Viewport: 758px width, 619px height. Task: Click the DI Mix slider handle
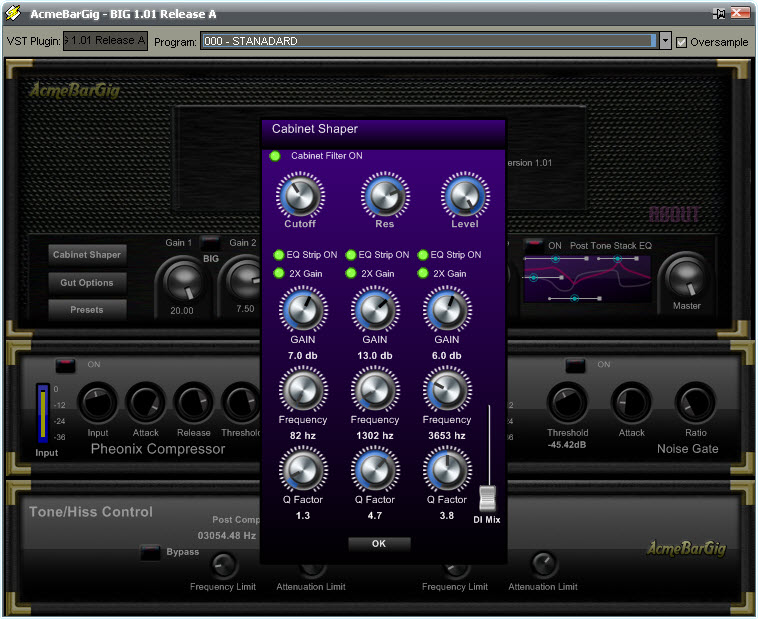click(488, 499)
